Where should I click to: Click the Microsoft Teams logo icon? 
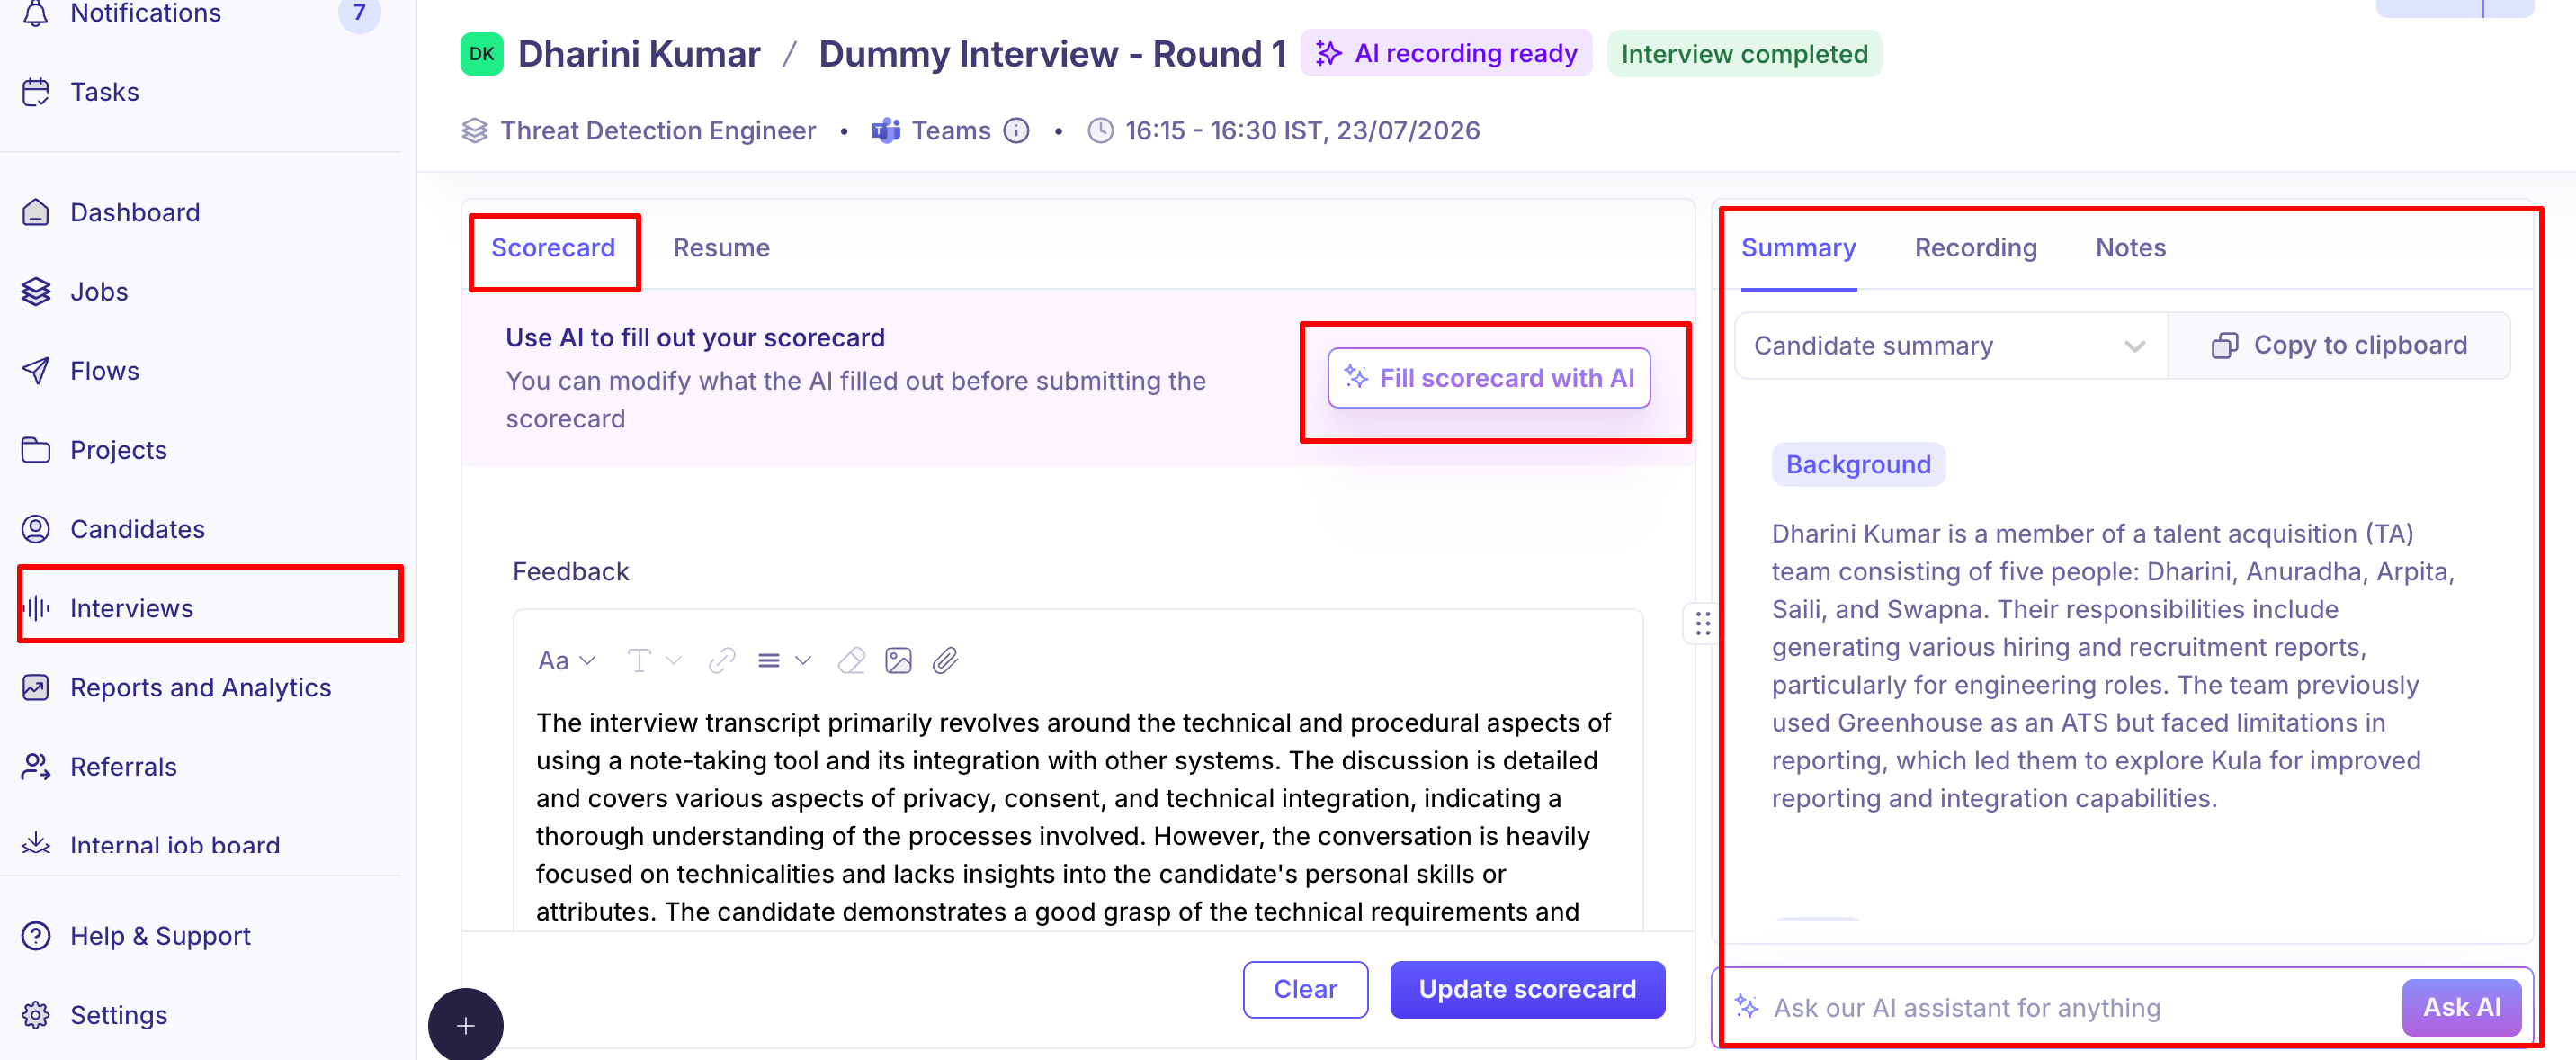886,131
